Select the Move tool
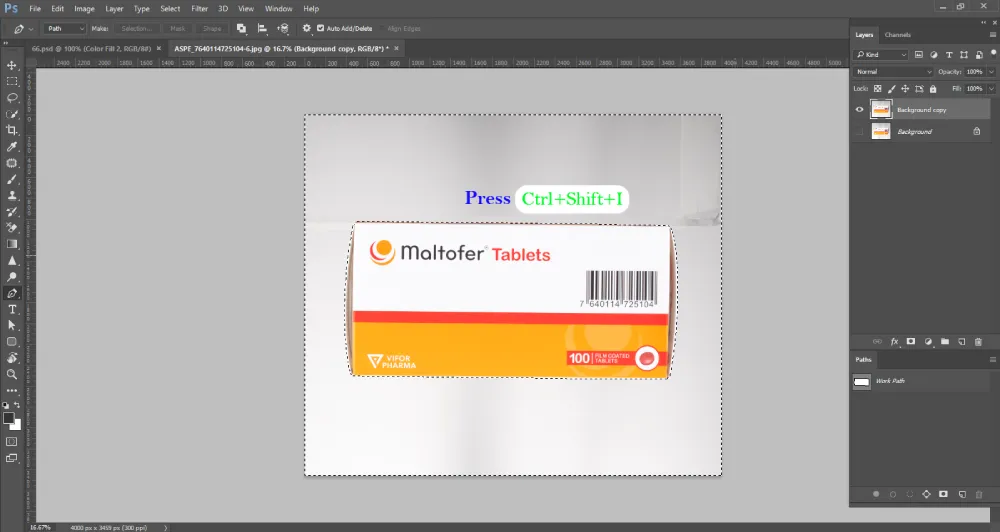This screenshot has width=1000, height=532. click(11, 65)
